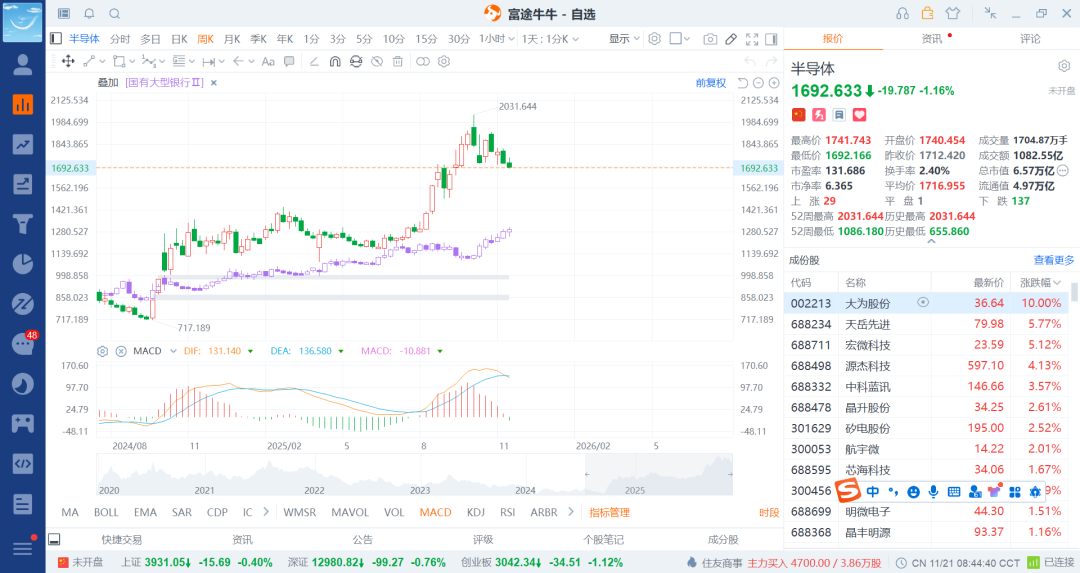Open notifications bell in title bar
Screen dimensions: 1080x573
pyautogui.click(x=90, y=14)
